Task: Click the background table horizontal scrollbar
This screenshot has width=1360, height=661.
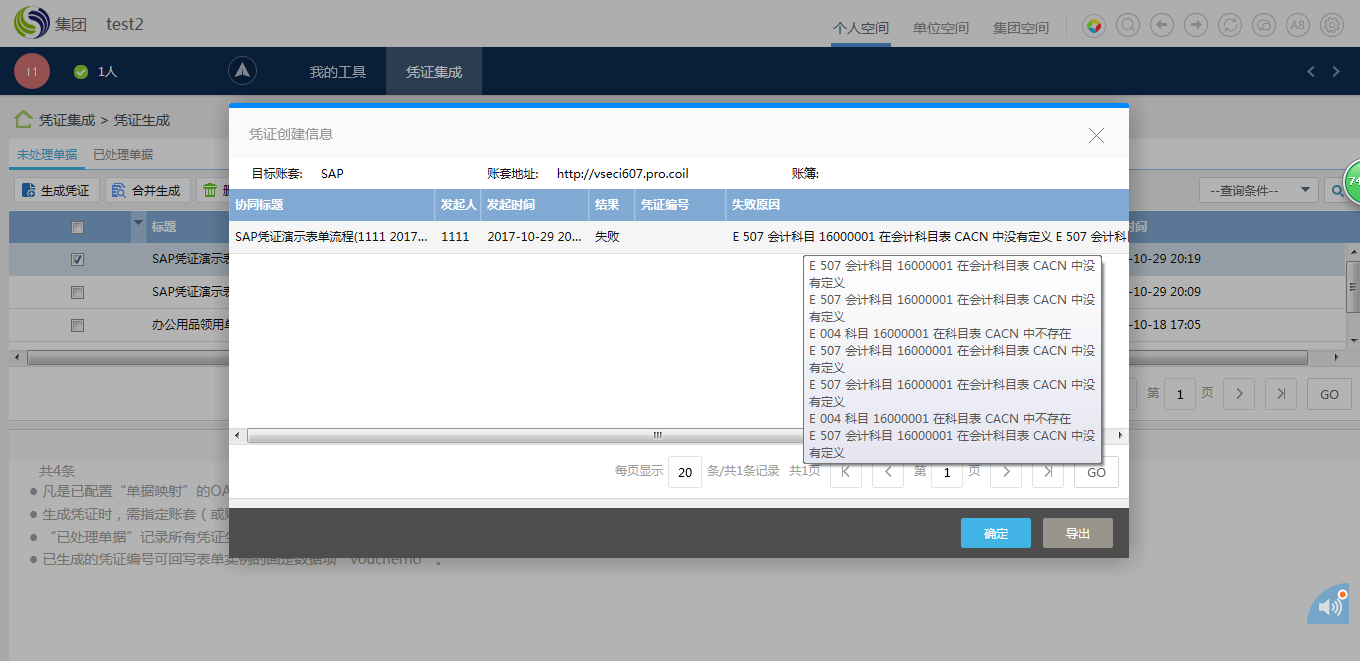Action: pos(666,357)
